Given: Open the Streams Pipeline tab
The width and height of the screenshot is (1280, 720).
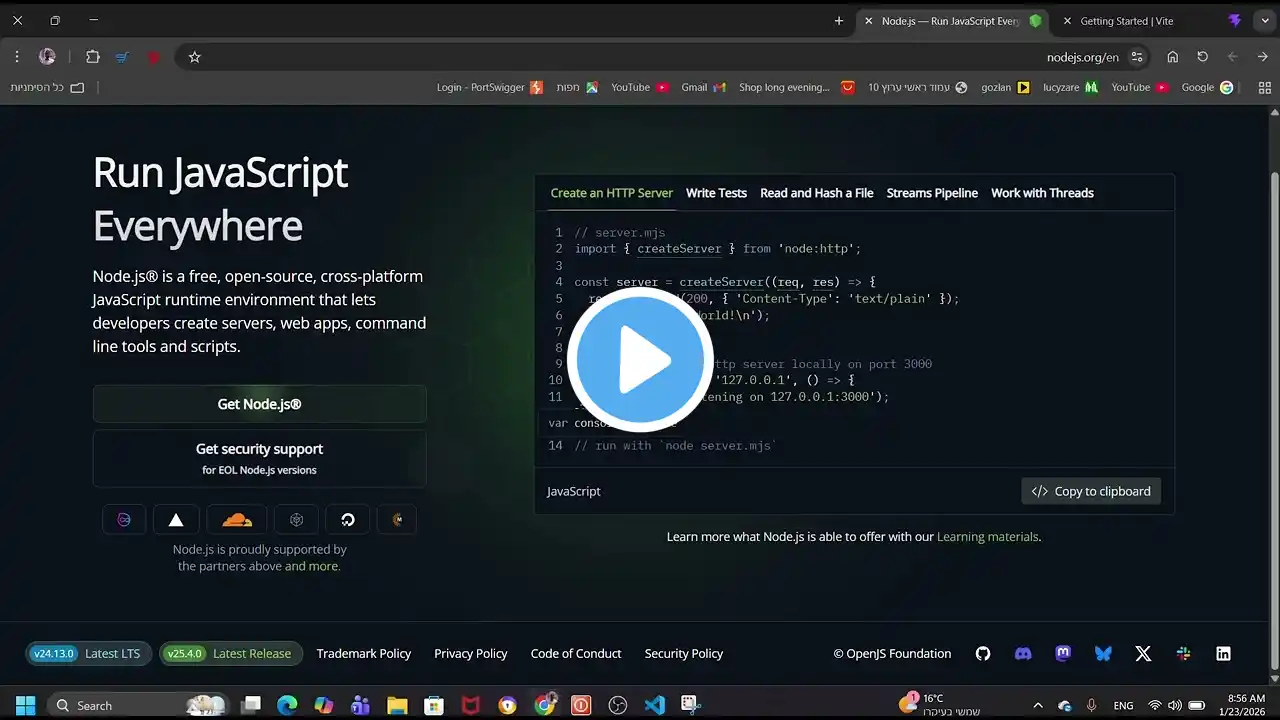Looking at the screenshot, I should [932, 193].
